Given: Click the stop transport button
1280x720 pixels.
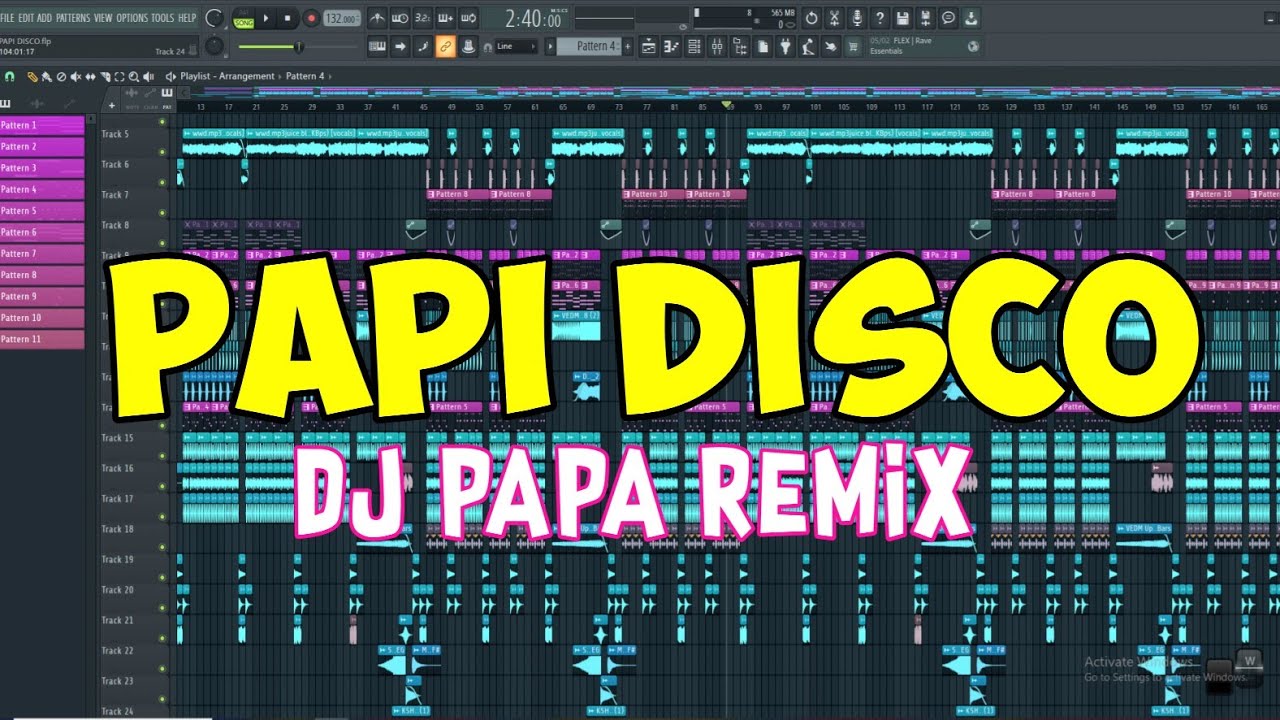Looking at the screenshot, I should [288, 18].
